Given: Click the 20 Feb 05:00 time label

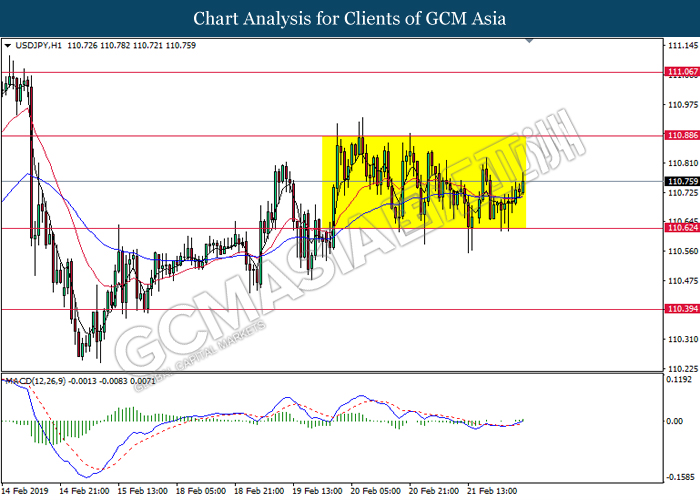Looking at the screenshot, I should click(x=375, y=491).
